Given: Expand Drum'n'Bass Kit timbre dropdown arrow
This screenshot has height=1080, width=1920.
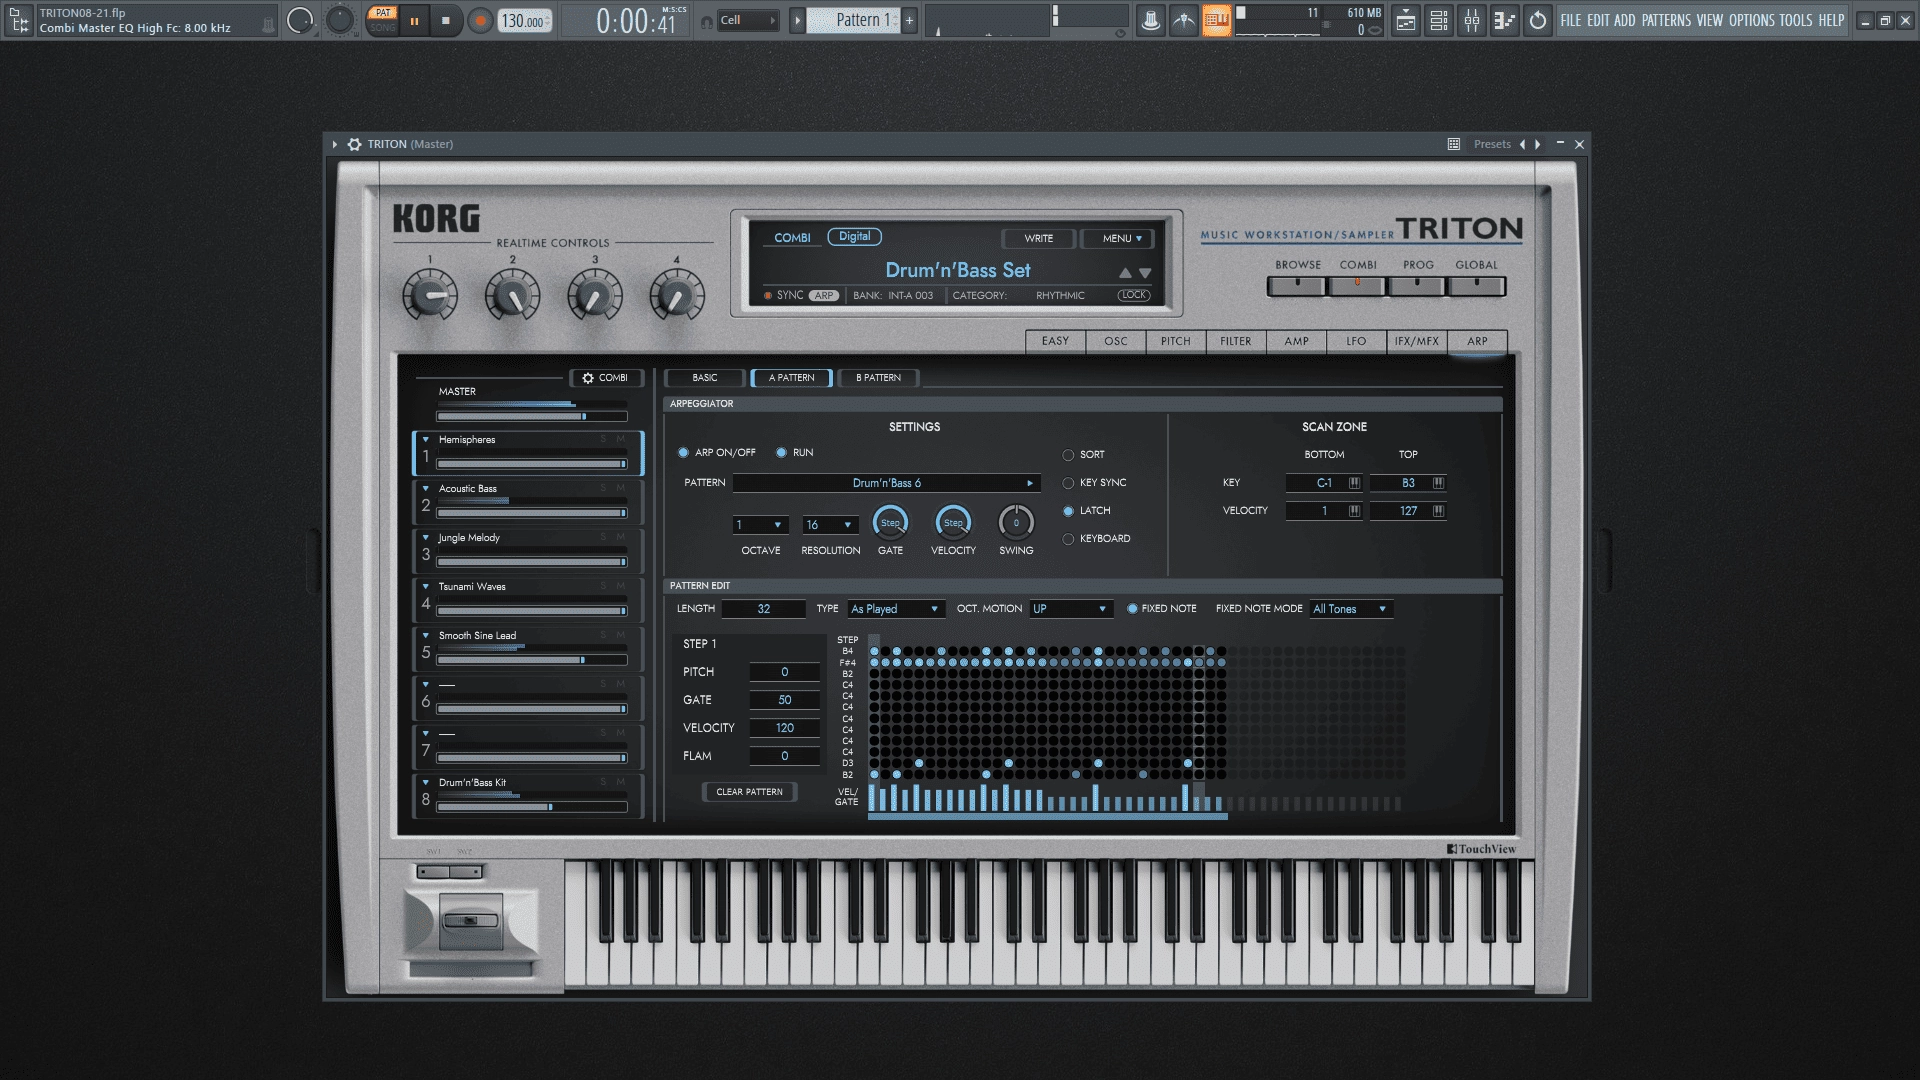Looking at the screenshot, I should [426, 782].
